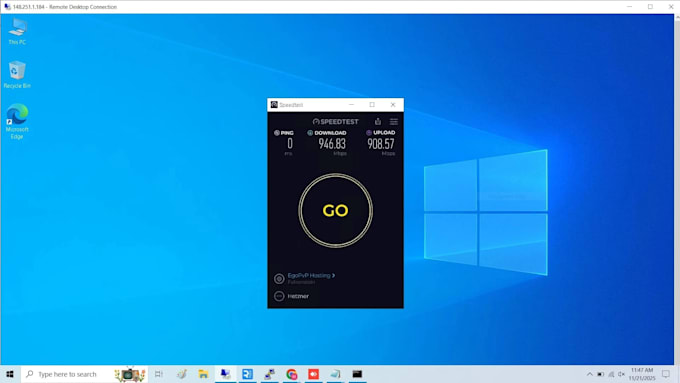
Task: Open This PC desktop icon
Action: tap(17, 31)
